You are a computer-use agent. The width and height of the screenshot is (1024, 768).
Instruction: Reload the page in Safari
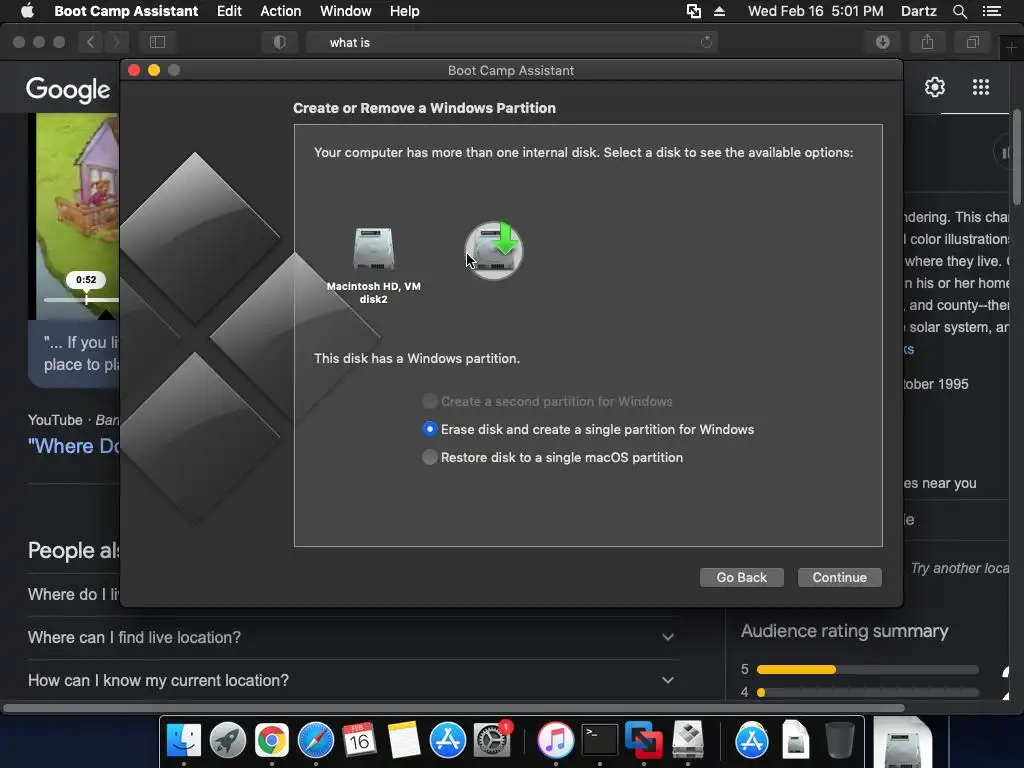[706, 42]
